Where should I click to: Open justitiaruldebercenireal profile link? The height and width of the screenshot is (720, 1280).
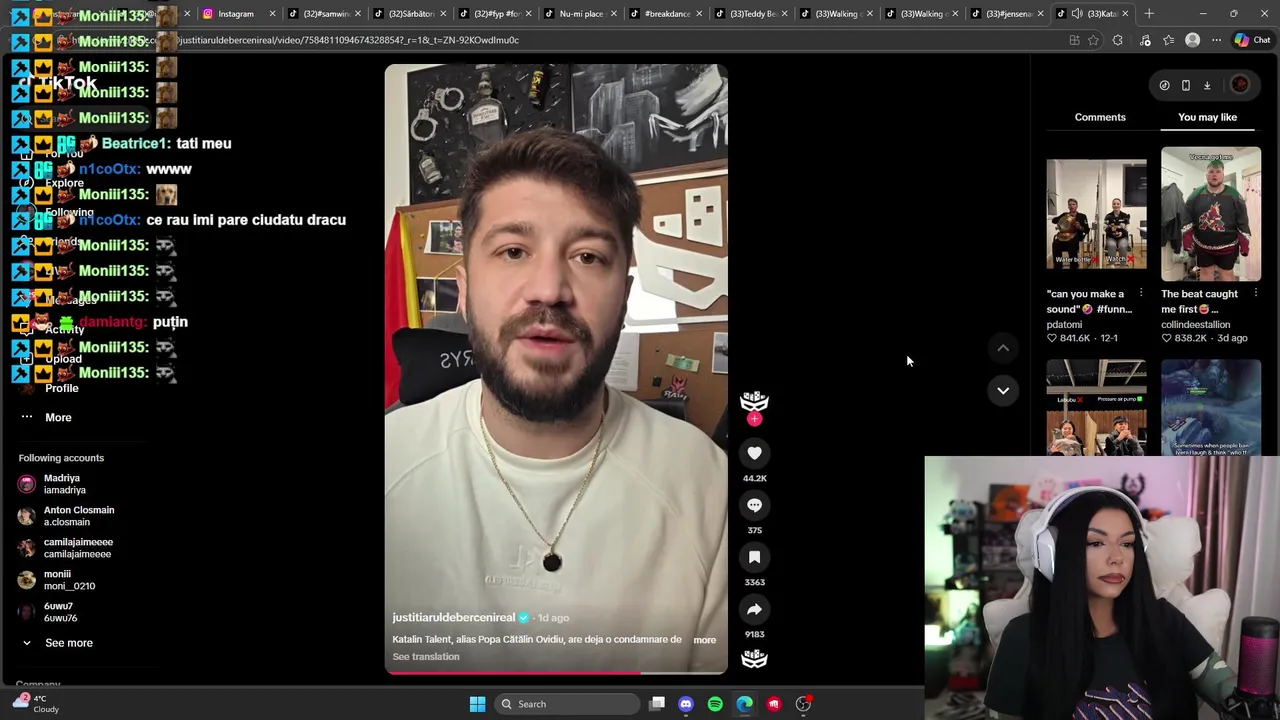[454, 618]
